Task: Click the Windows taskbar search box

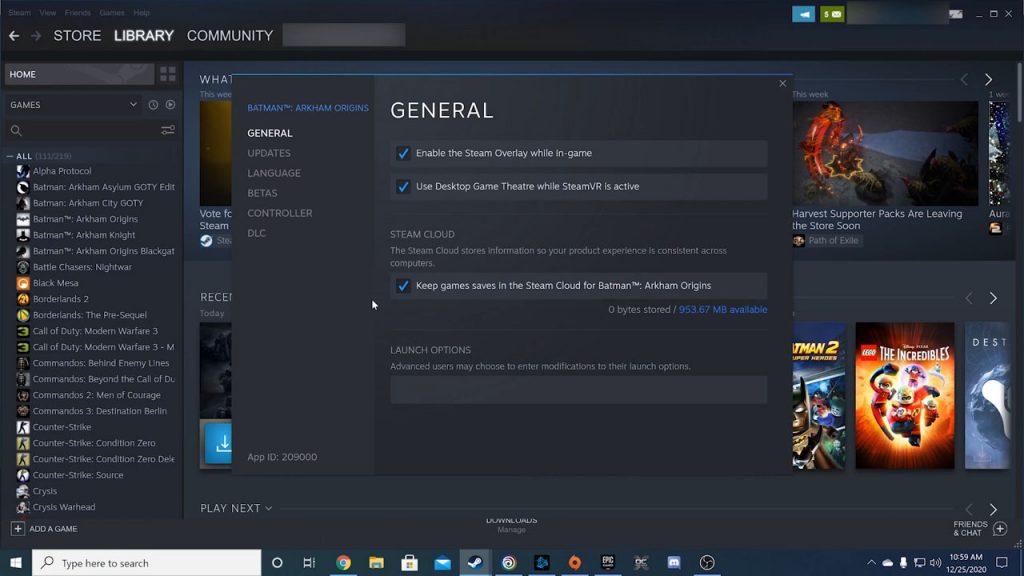Action: (147, 562)
